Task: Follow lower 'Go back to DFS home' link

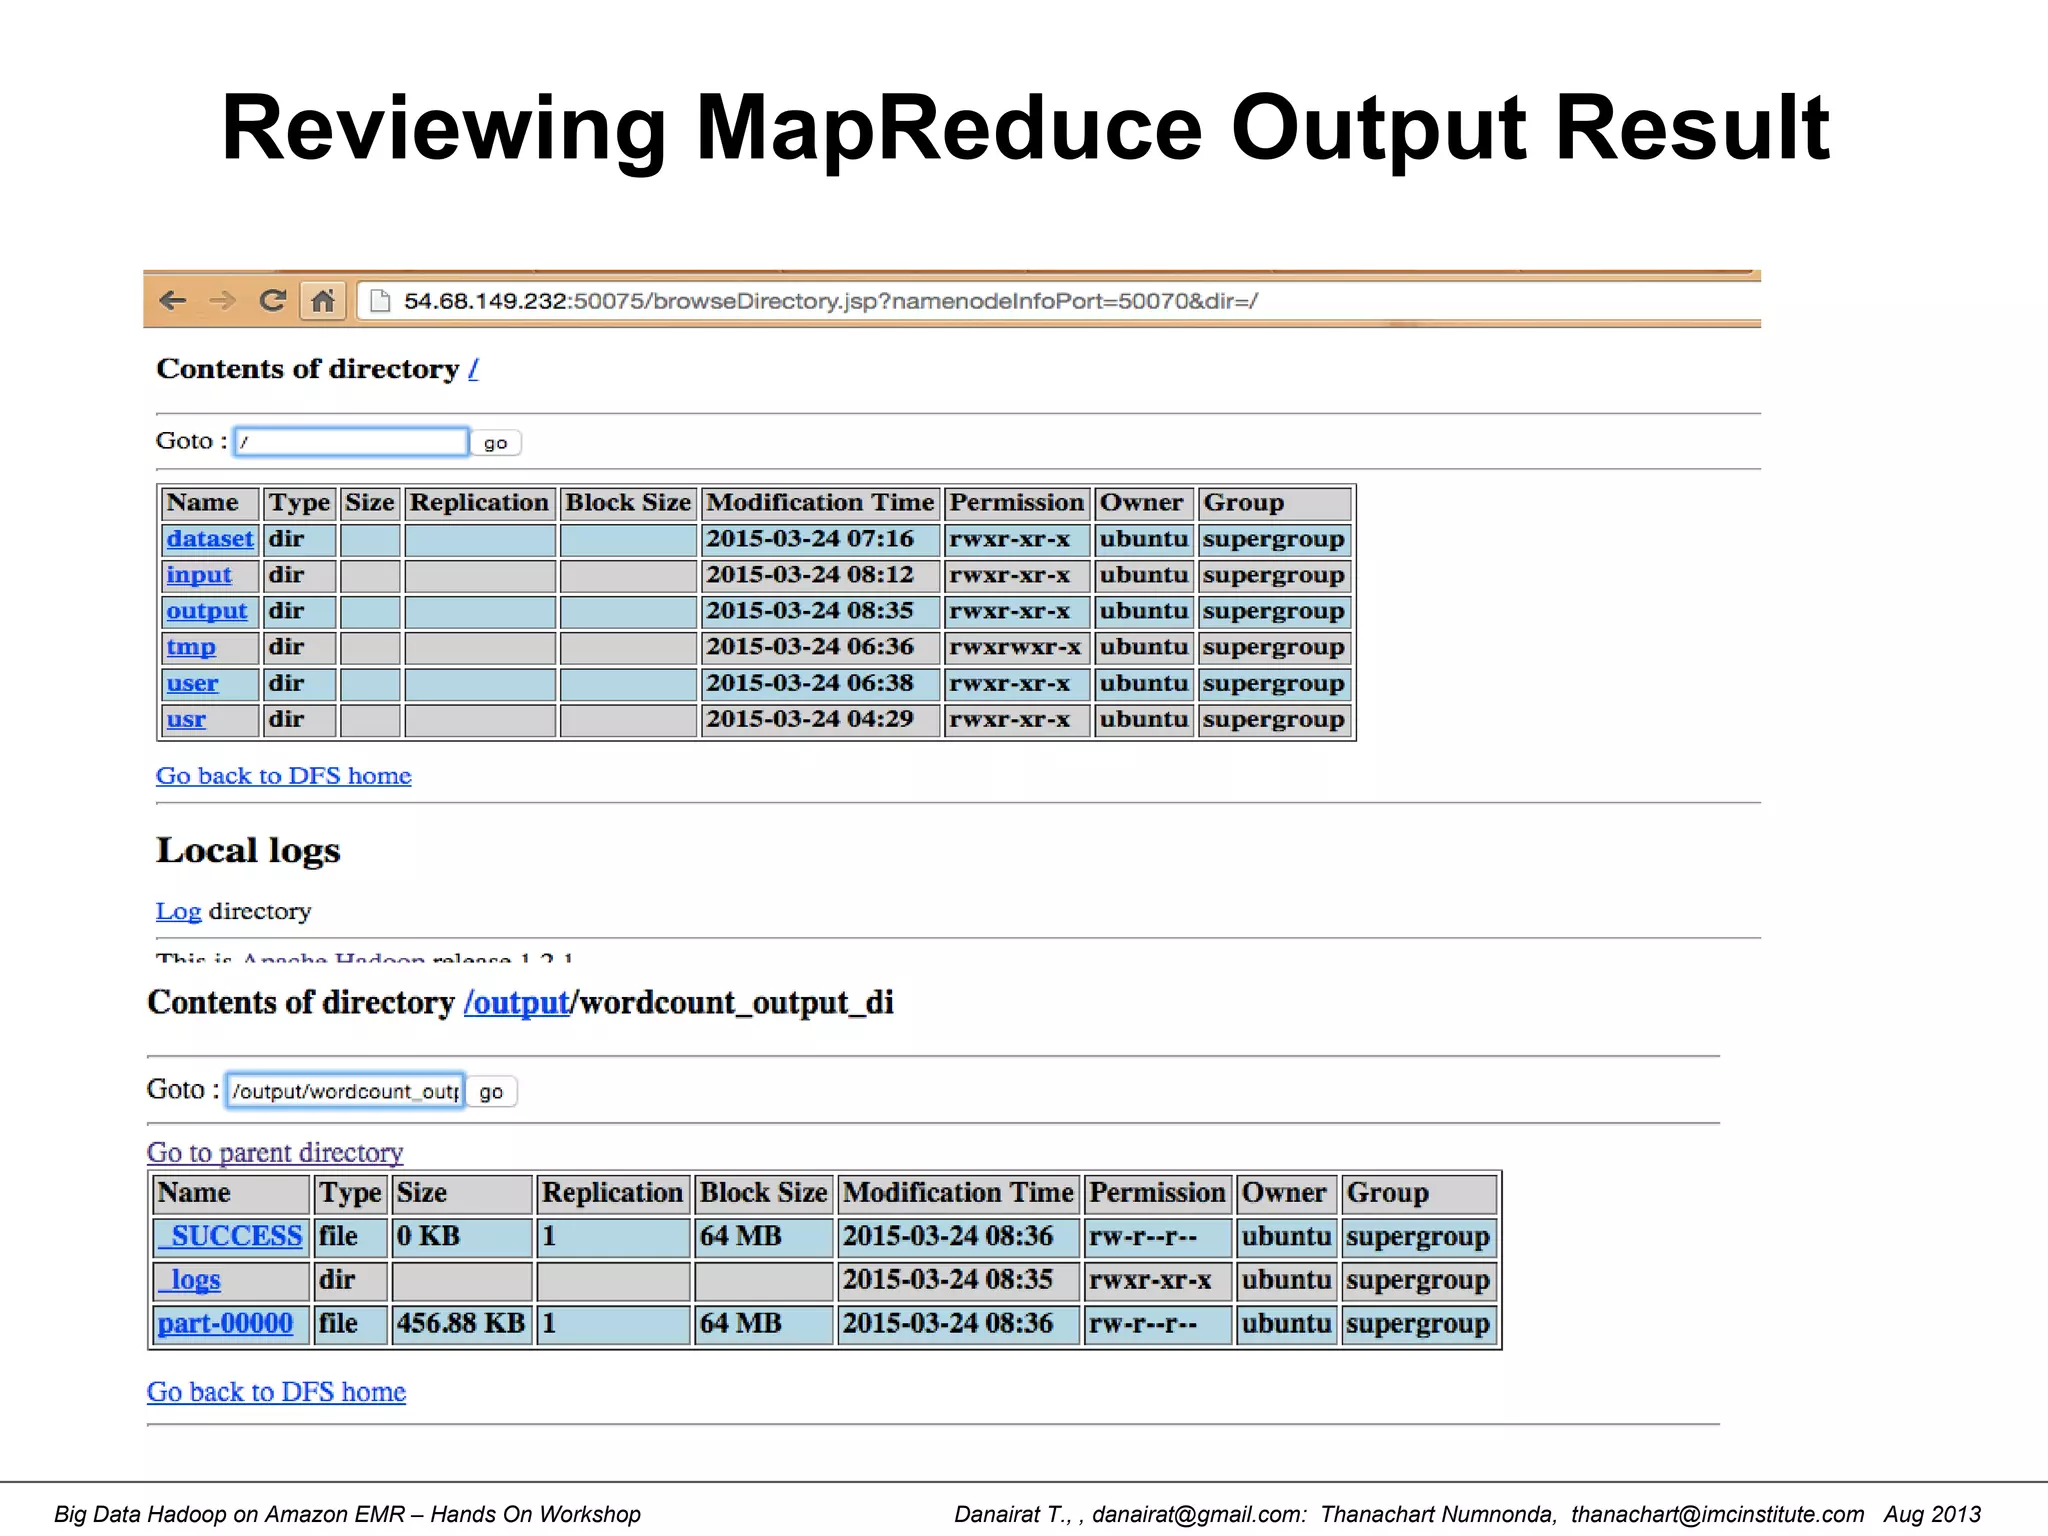Action: [276, 1392]
